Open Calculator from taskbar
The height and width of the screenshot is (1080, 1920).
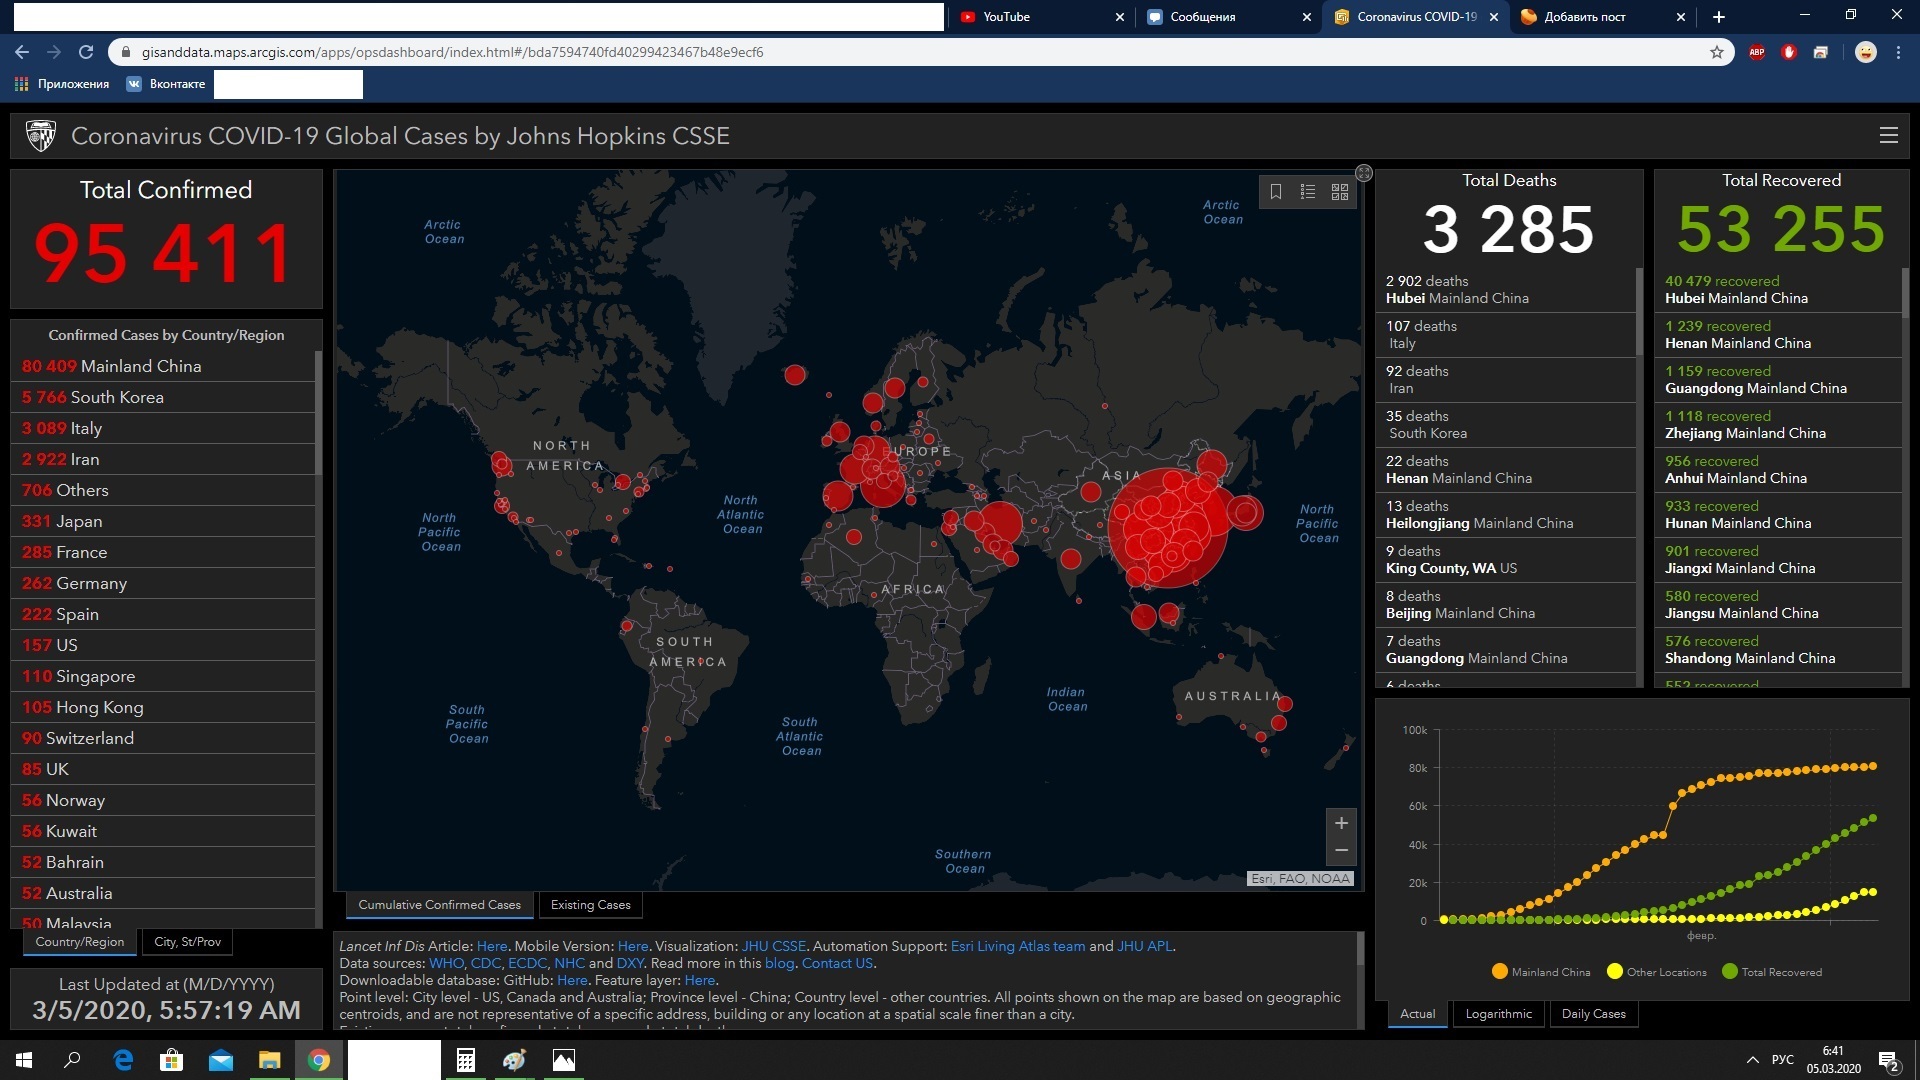tap(466, 1060)
